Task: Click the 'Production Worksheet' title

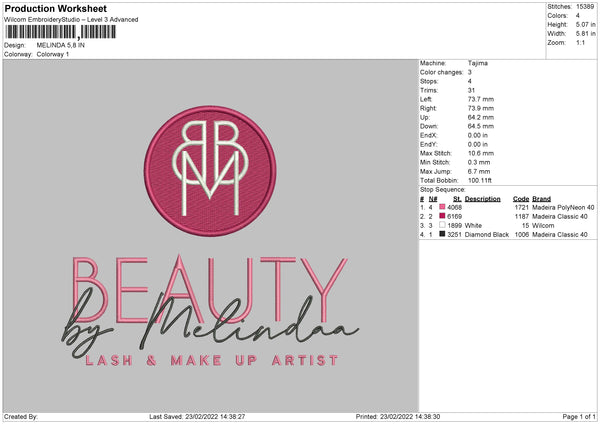Action: (x=55, y=8)
